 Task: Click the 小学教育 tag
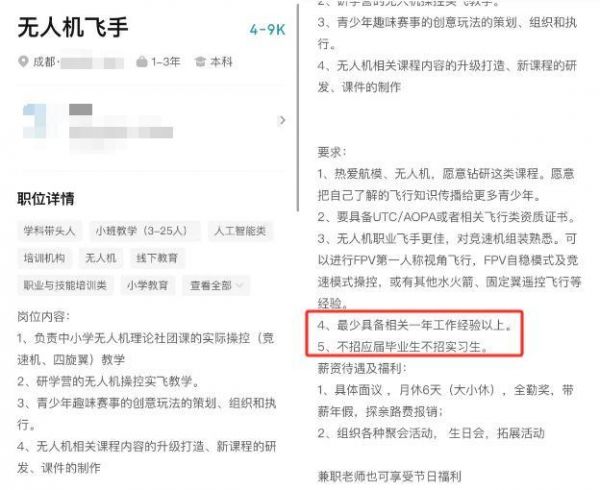point(148,285)
